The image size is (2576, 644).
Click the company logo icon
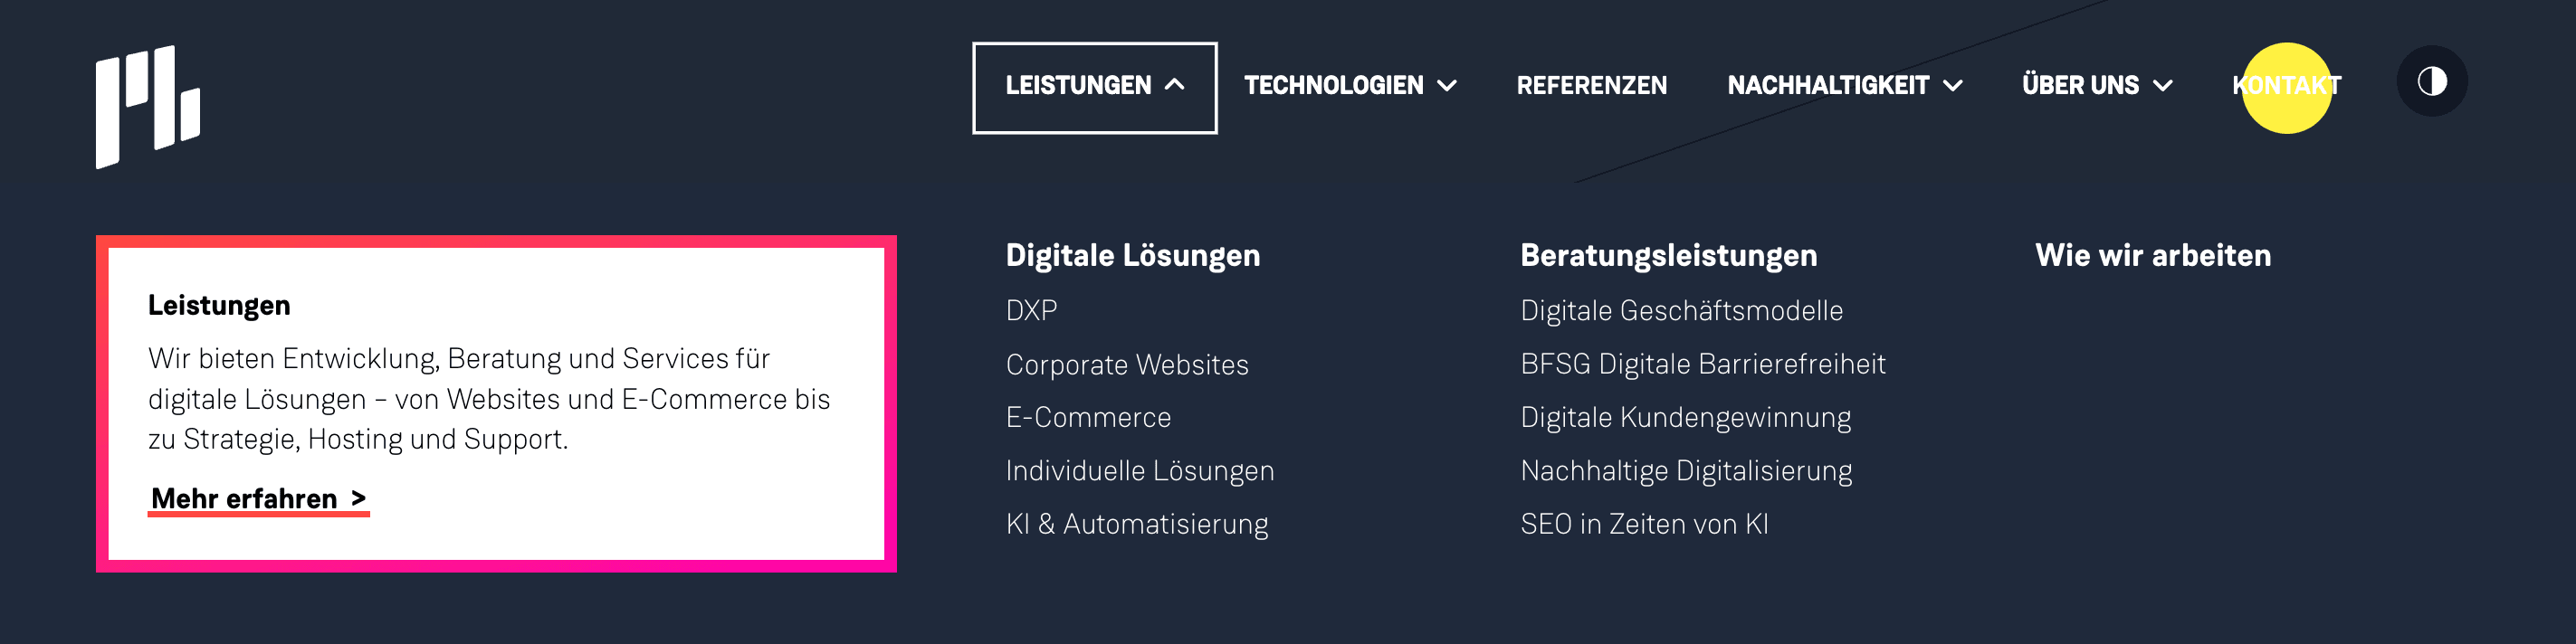pos(147,106)
